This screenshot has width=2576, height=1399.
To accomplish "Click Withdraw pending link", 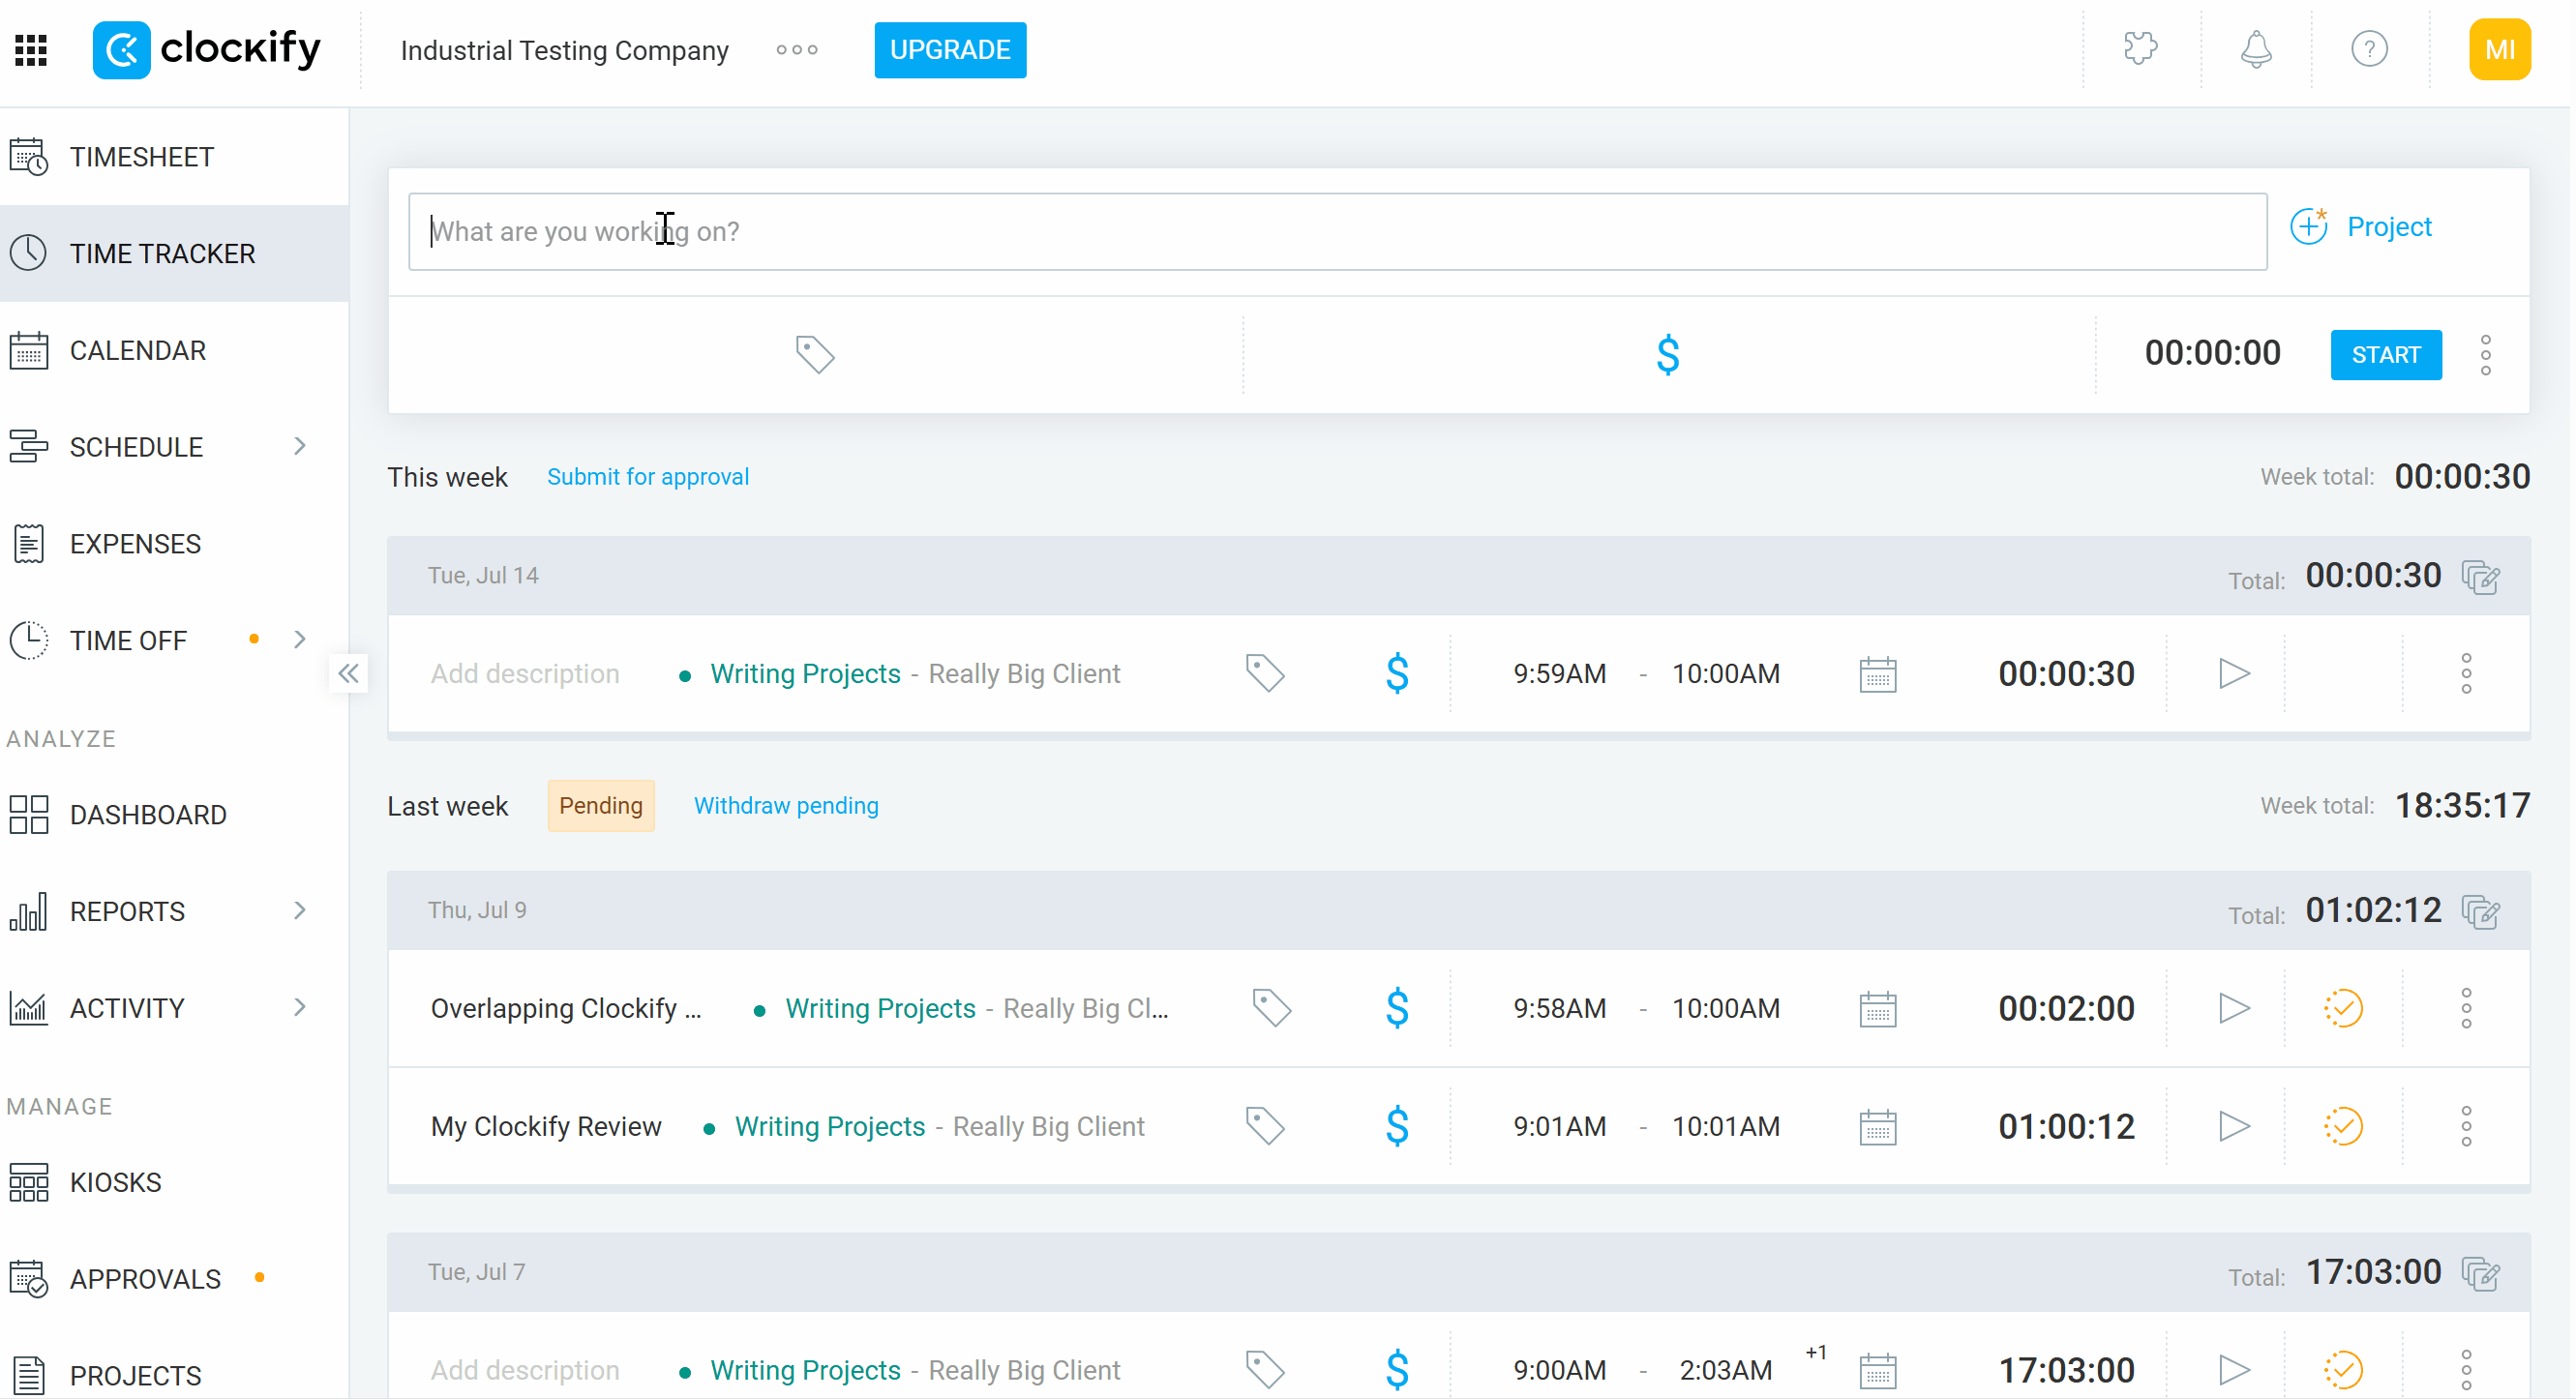I will pos(786,806).
